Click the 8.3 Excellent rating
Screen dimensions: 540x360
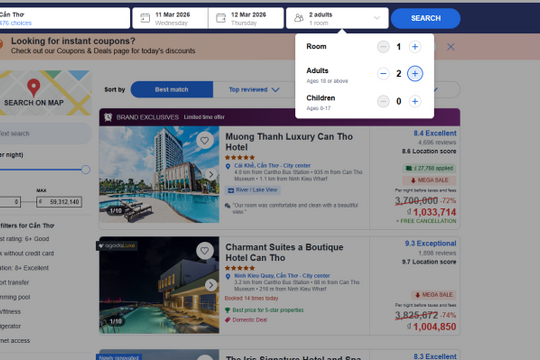click(435, 356)
